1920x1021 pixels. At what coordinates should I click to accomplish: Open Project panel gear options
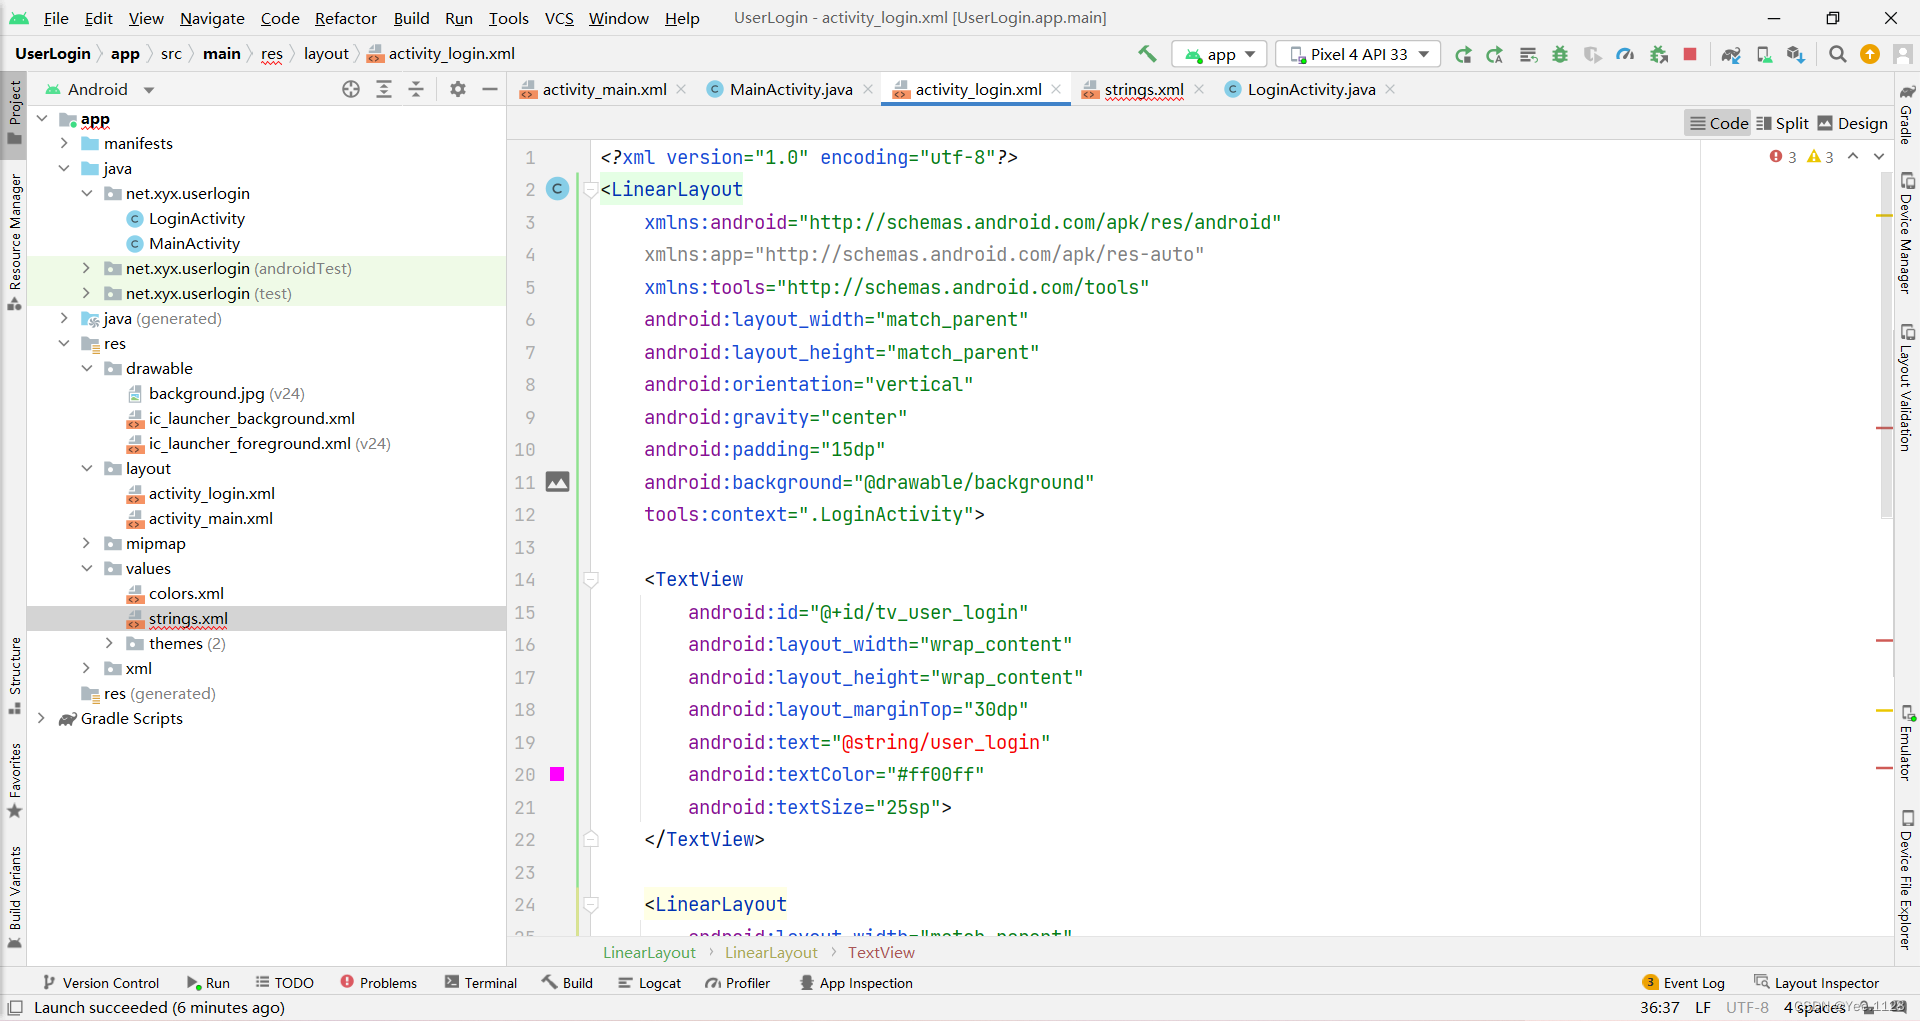pyautogui.click(x=458, y=89)
